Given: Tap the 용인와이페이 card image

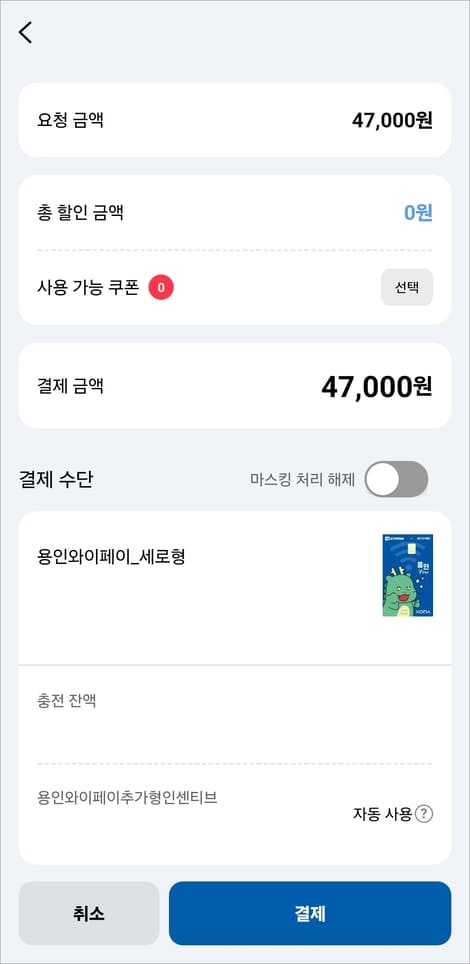Looking at the screenshot, I should 407,575.
